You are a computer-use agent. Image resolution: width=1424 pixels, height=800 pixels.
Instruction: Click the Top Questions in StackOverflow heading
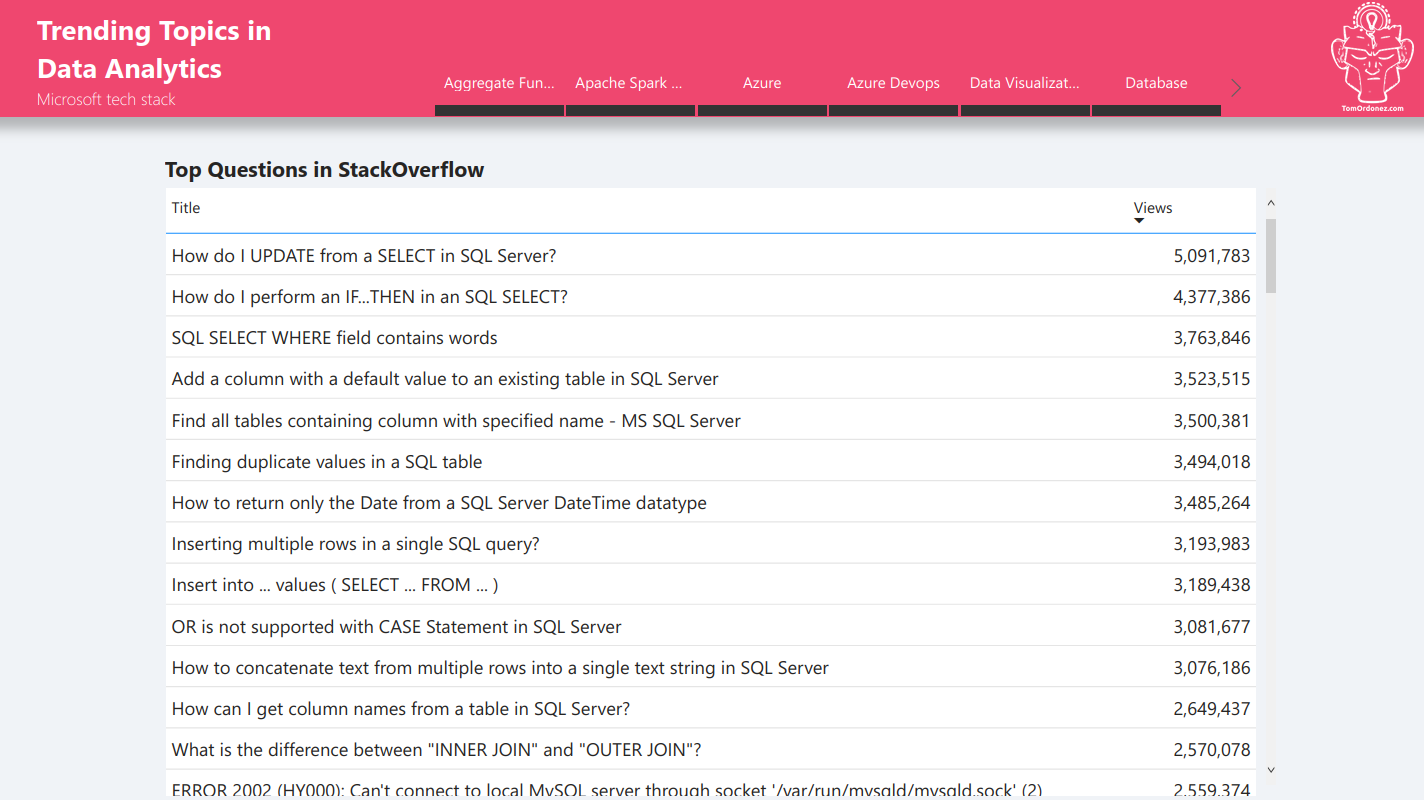tap(325, 170)
